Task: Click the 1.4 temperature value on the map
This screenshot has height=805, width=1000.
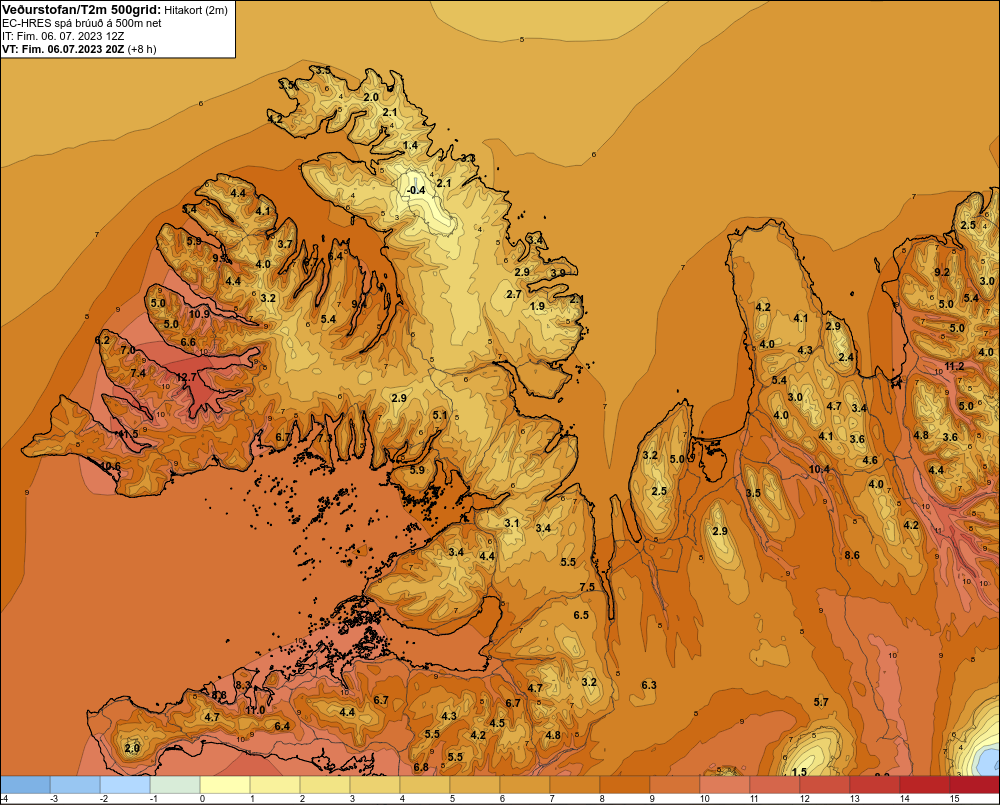Action: 411,145
